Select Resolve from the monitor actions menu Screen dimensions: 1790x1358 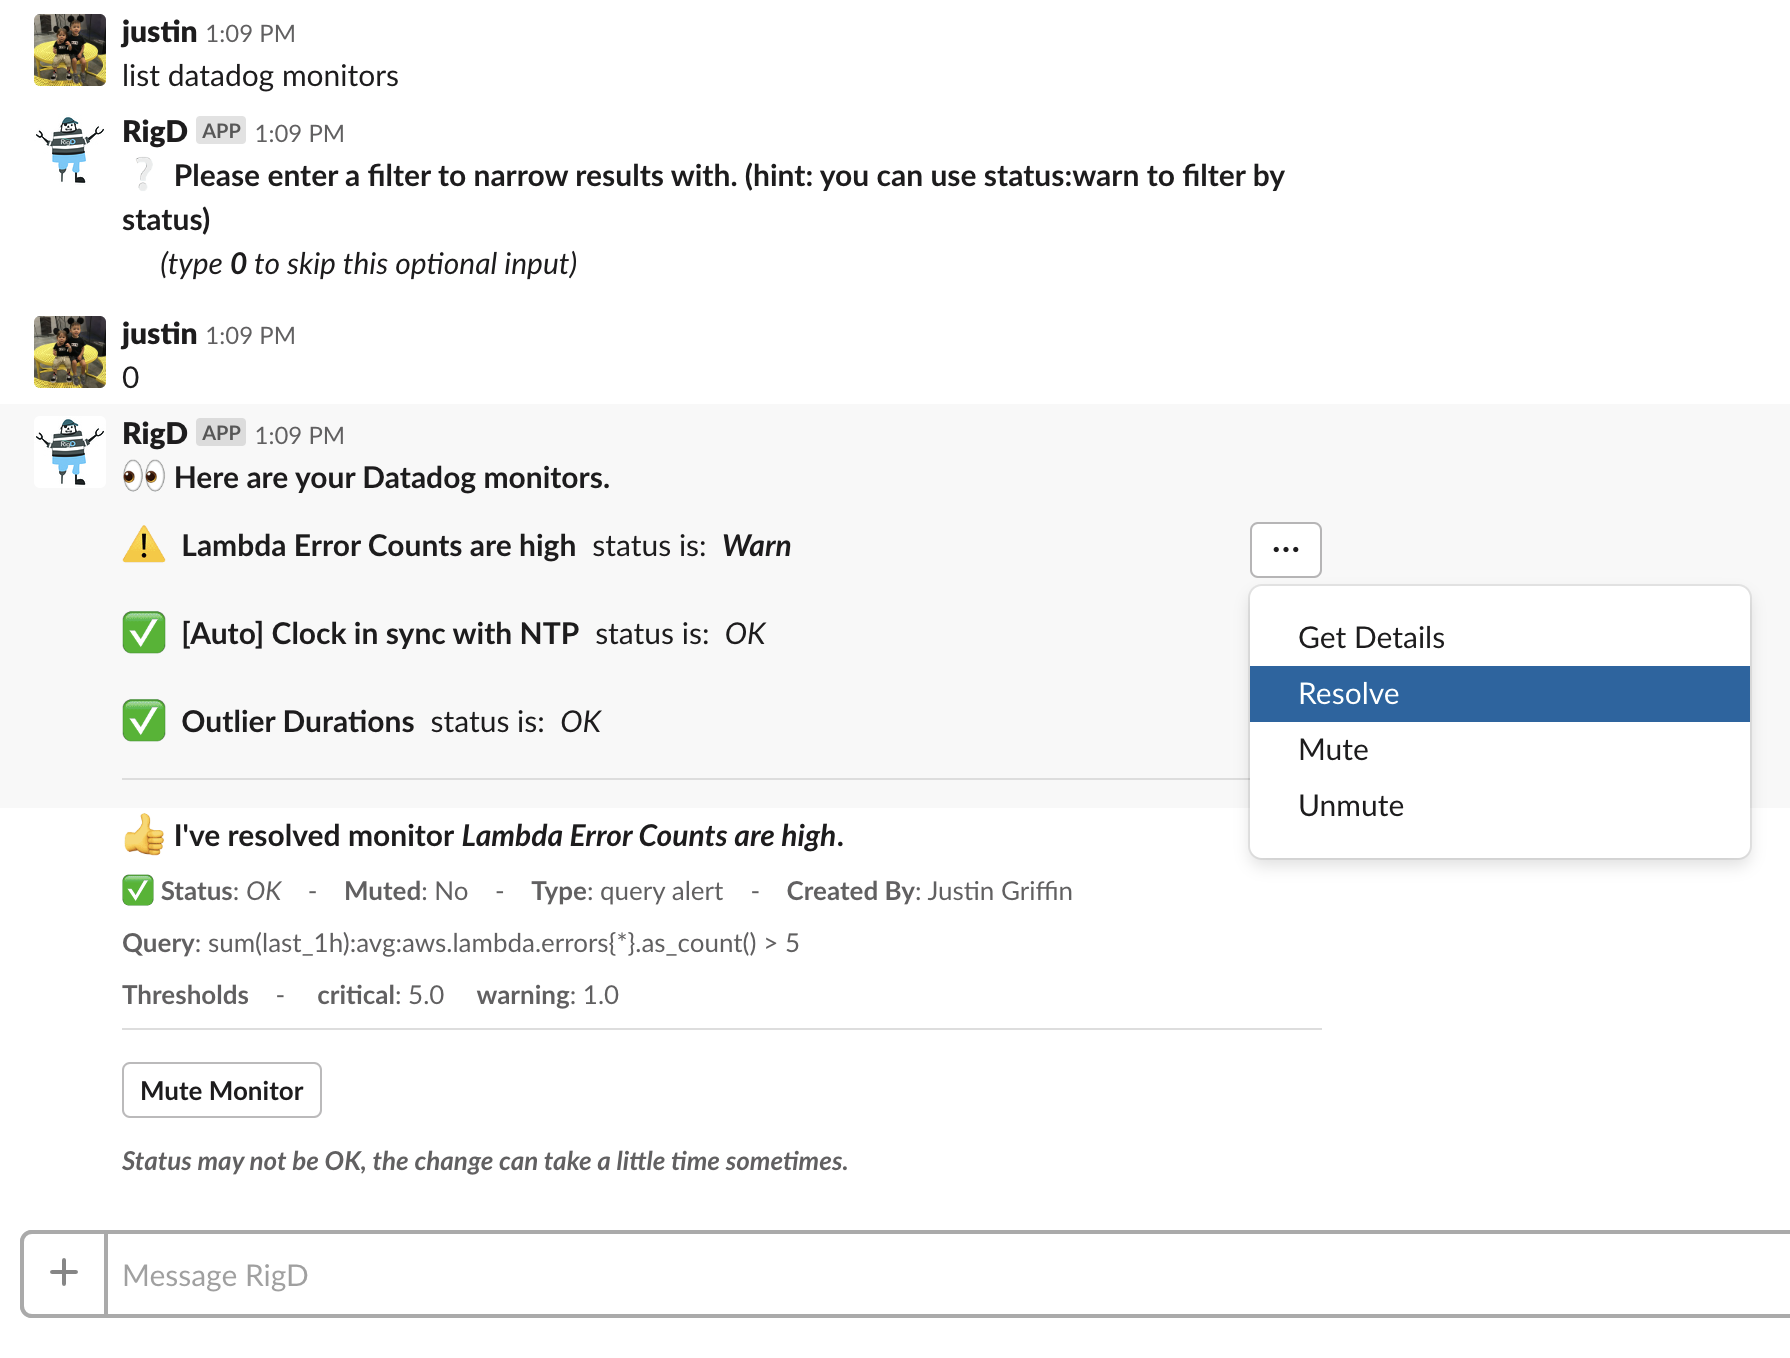[1349, 693]
